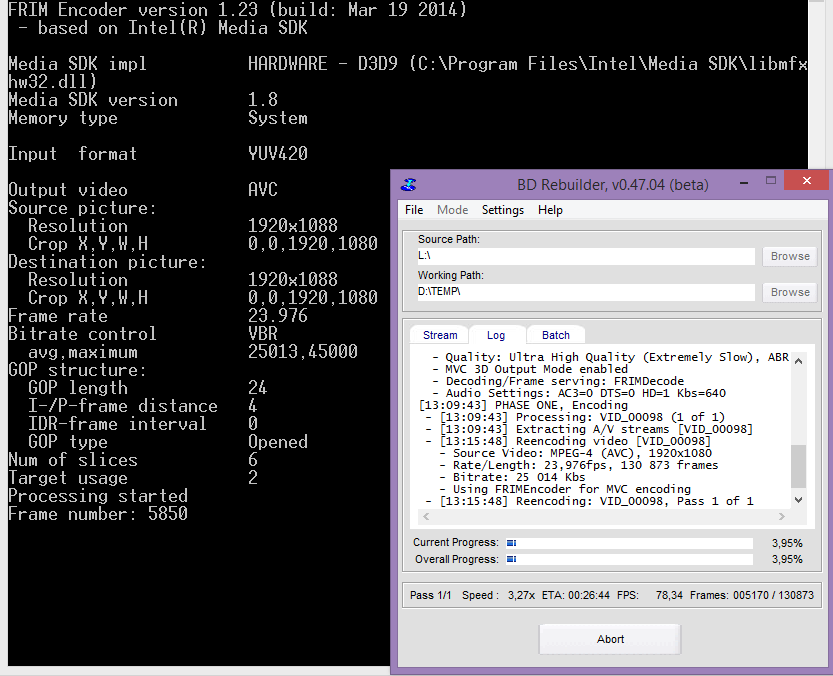The width and height of the screenshot is (833, 676).
Task: Click the BD Rebuilder app icon in title bar
Action: click(408, 184)
